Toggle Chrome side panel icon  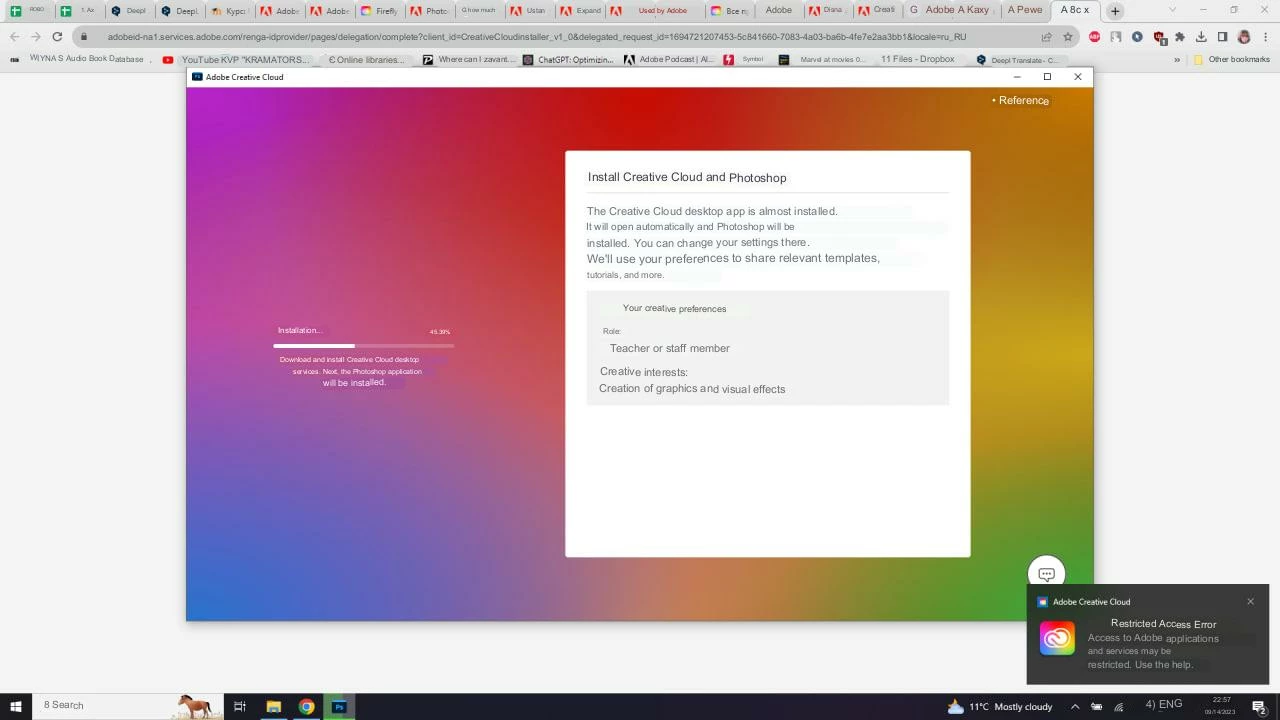tap(1222, 37)
